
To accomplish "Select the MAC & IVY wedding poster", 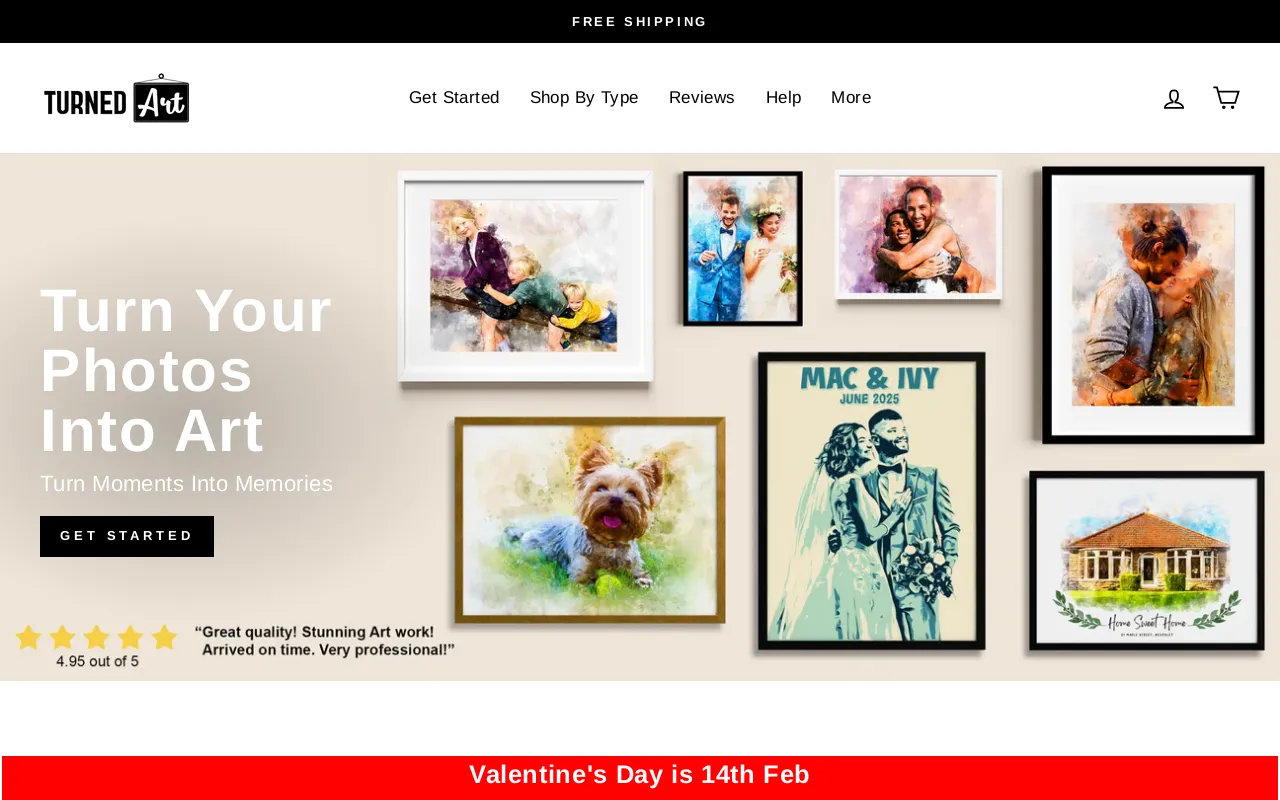I will click(871, 501).
